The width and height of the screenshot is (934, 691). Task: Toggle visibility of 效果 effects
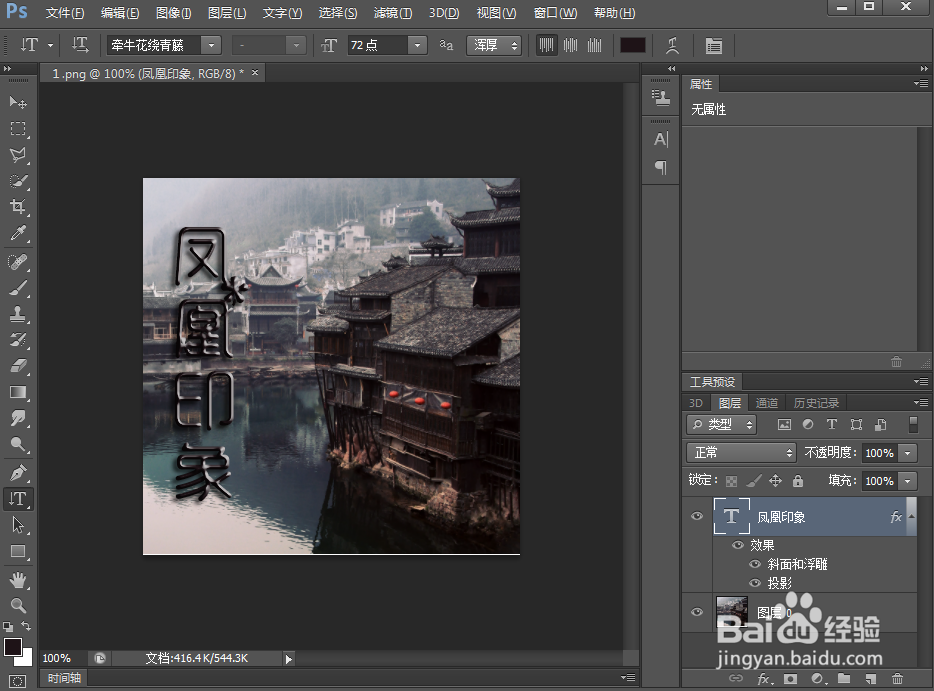point(738,545)
